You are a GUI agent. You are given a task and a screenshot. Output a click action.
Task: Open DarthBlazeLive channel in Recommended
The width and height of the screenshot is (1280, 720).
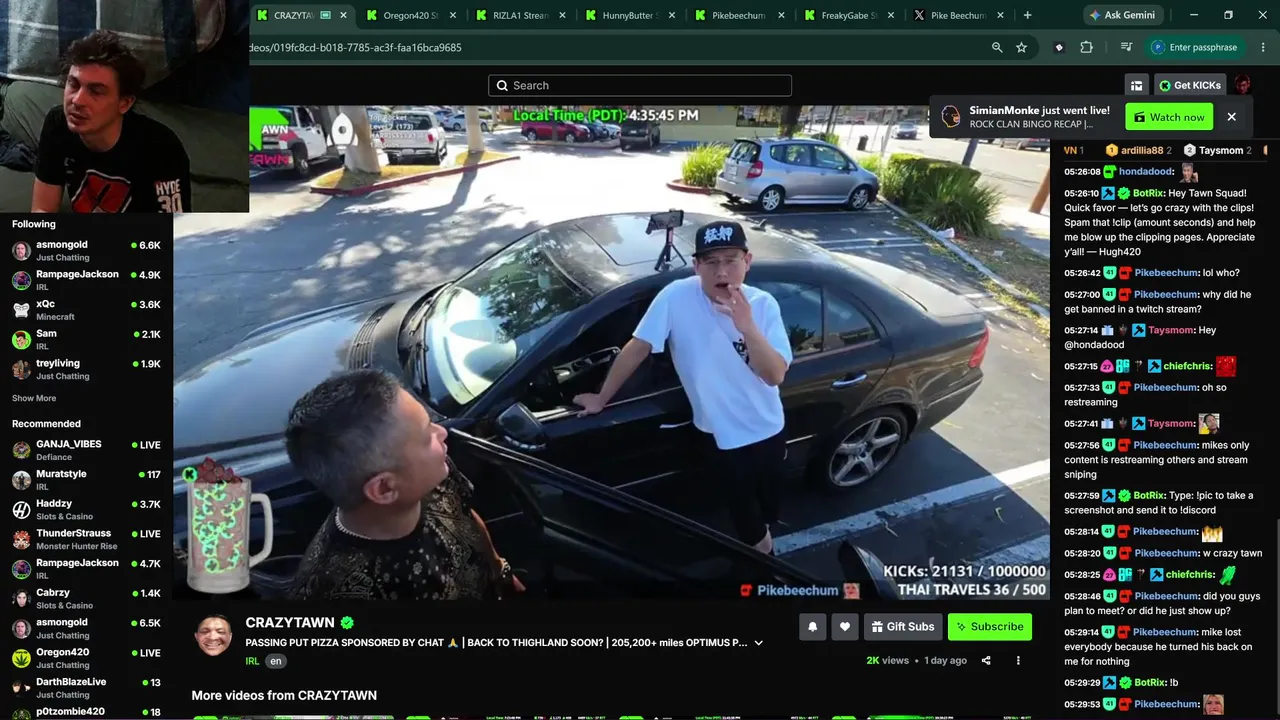point(86,688)
